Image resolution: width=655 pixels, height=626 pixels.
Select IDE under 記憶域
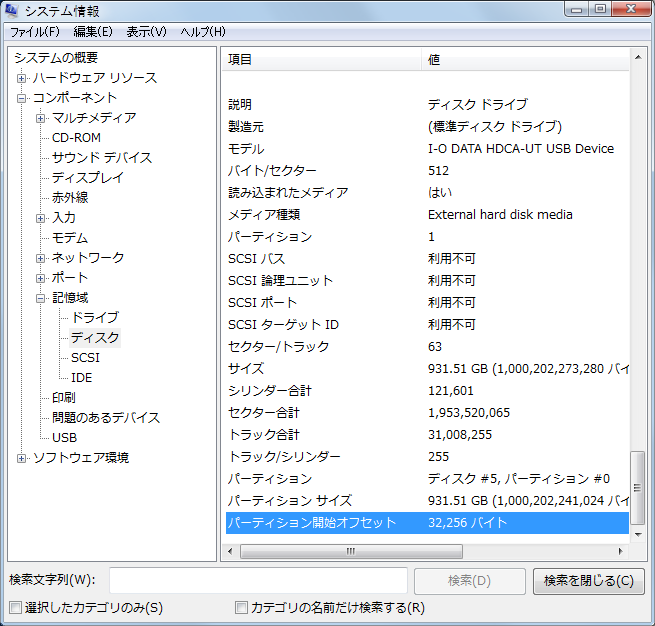(81, 378)
